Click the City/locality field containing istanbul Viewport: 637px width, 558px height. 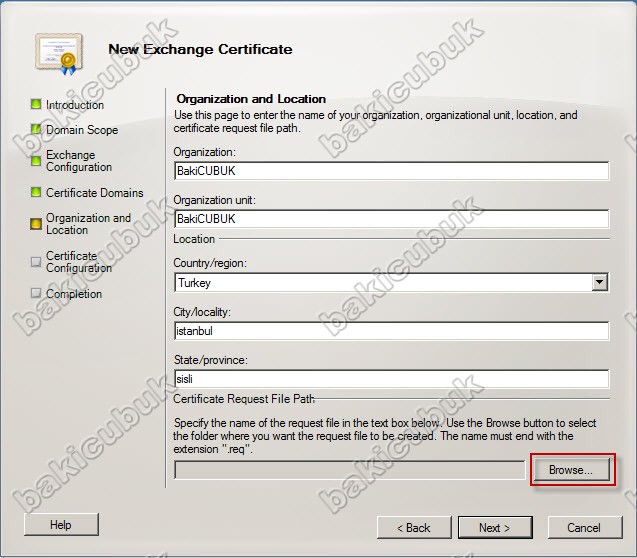(391, 331)
